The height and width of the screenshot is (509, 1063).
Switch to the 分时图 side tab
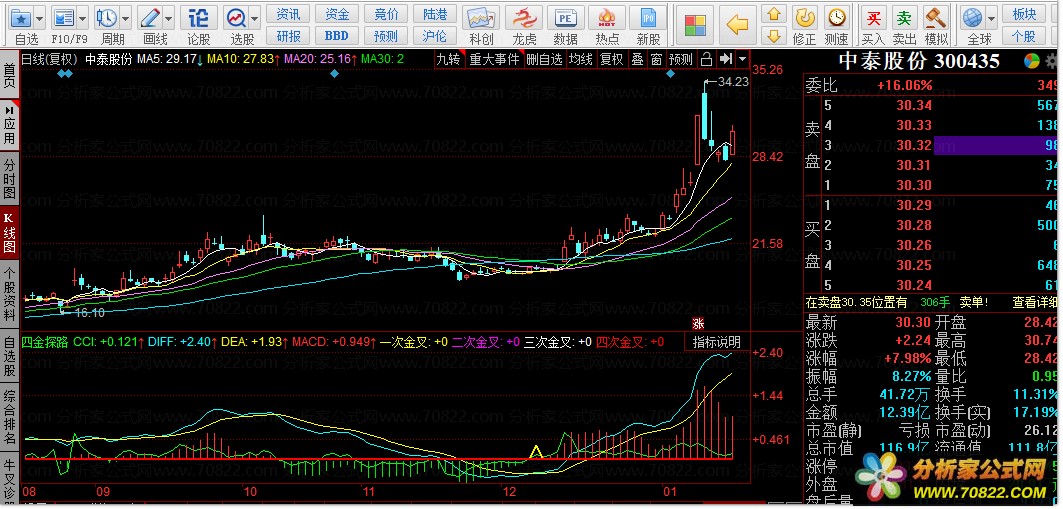(9, 177)
